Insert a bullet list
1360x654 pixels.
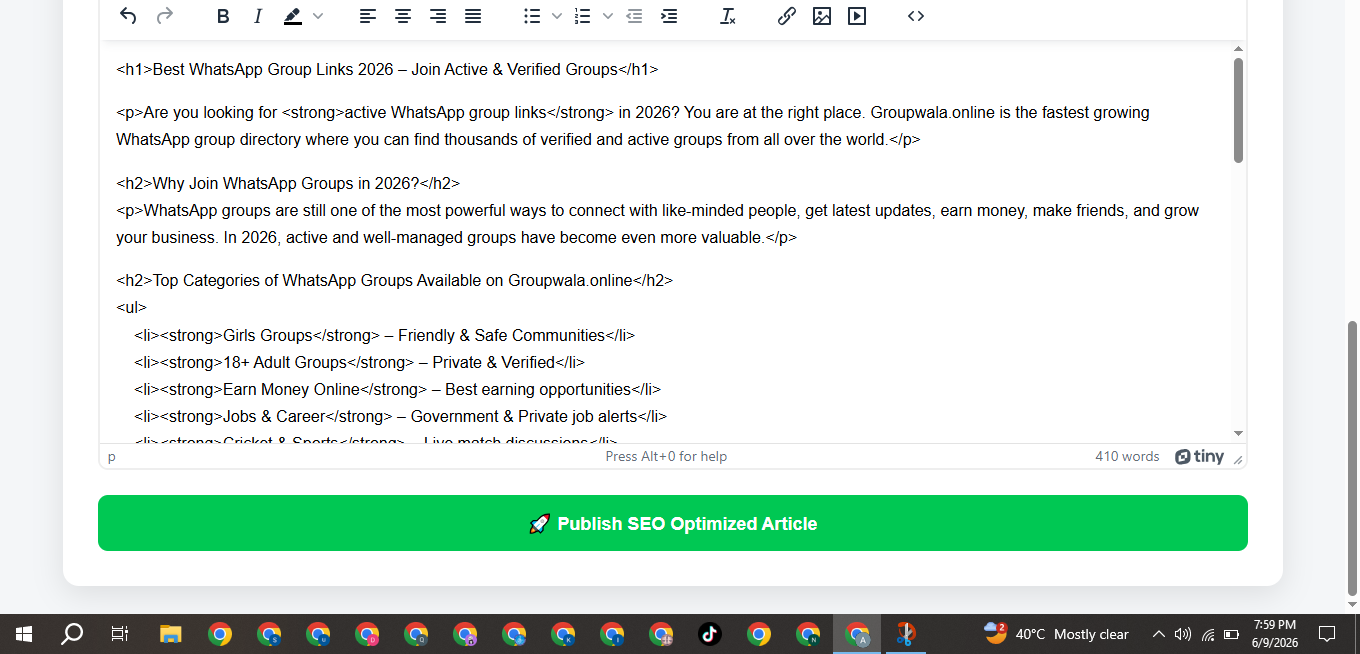pos(532,16)
